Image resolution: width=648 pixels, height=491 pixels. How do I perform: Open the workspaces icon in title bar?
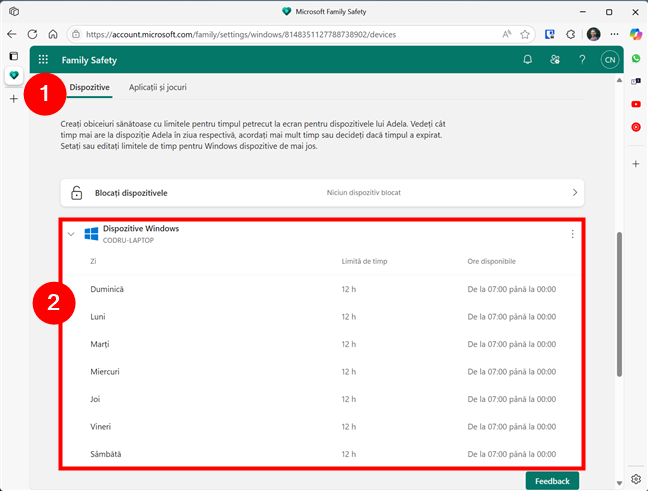pyautogui.click(x=14, y=12)
